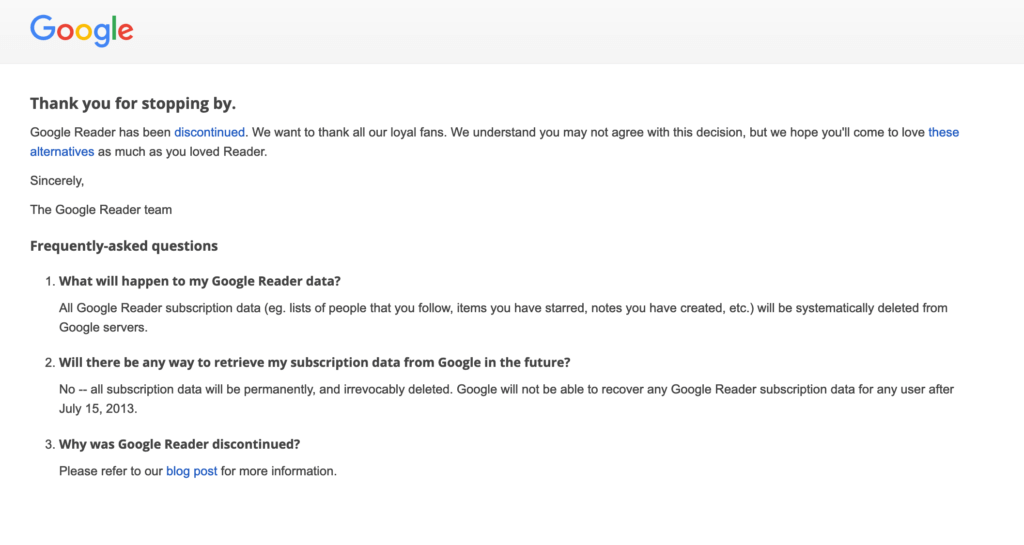Click question "What will happen to my Google Reader data?"
This screenshot has height=545, width=1024.
tap(200, 281)
